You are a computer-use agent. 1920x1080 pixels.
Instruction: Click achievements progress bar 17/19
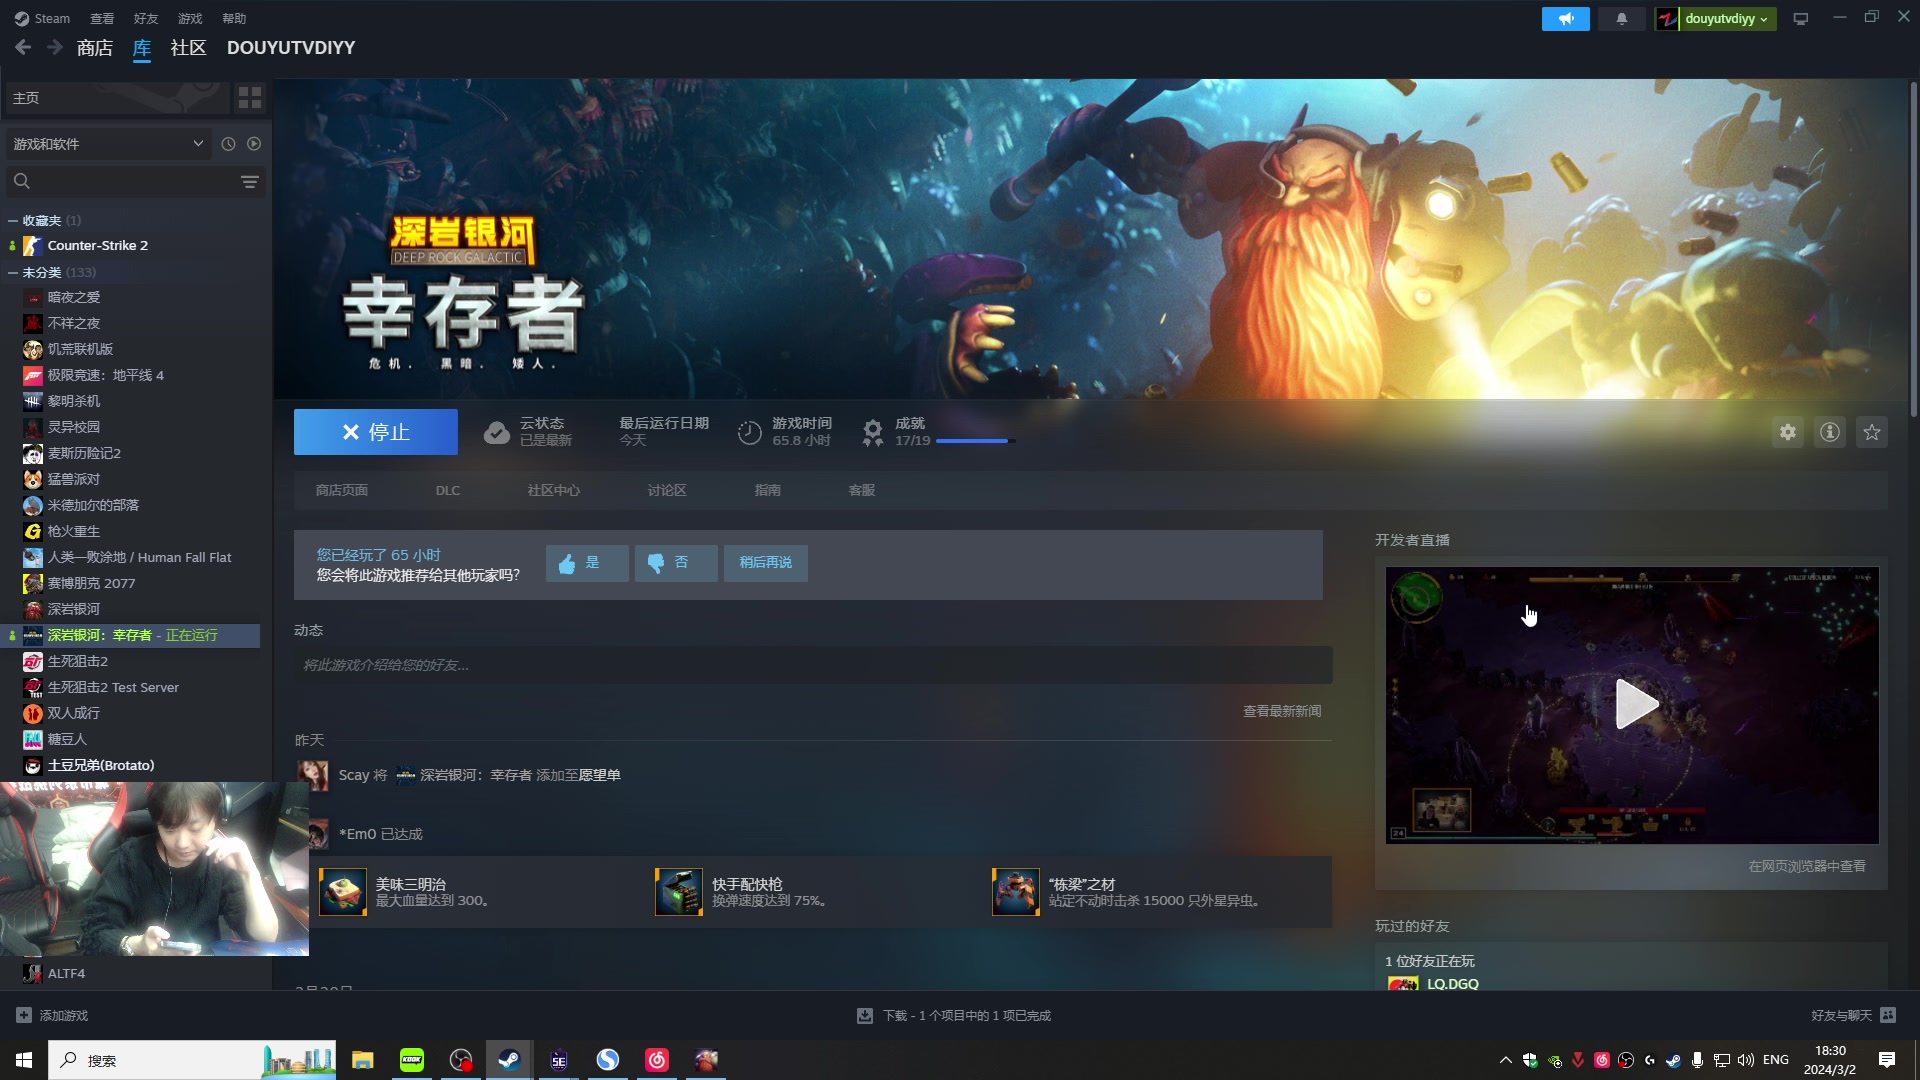[x=974, y=440]
